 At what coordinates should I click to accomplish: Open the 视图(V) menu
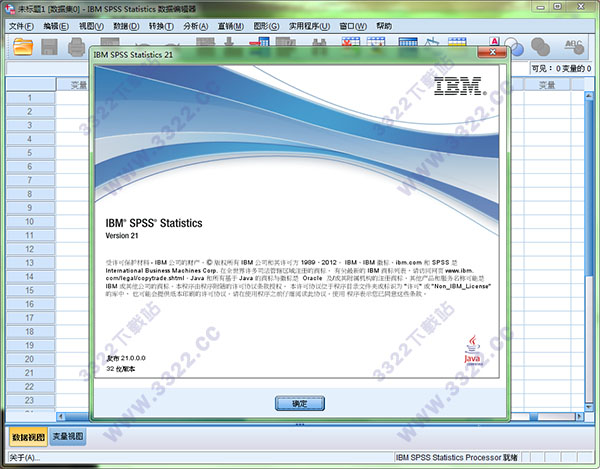pos(91,26)
